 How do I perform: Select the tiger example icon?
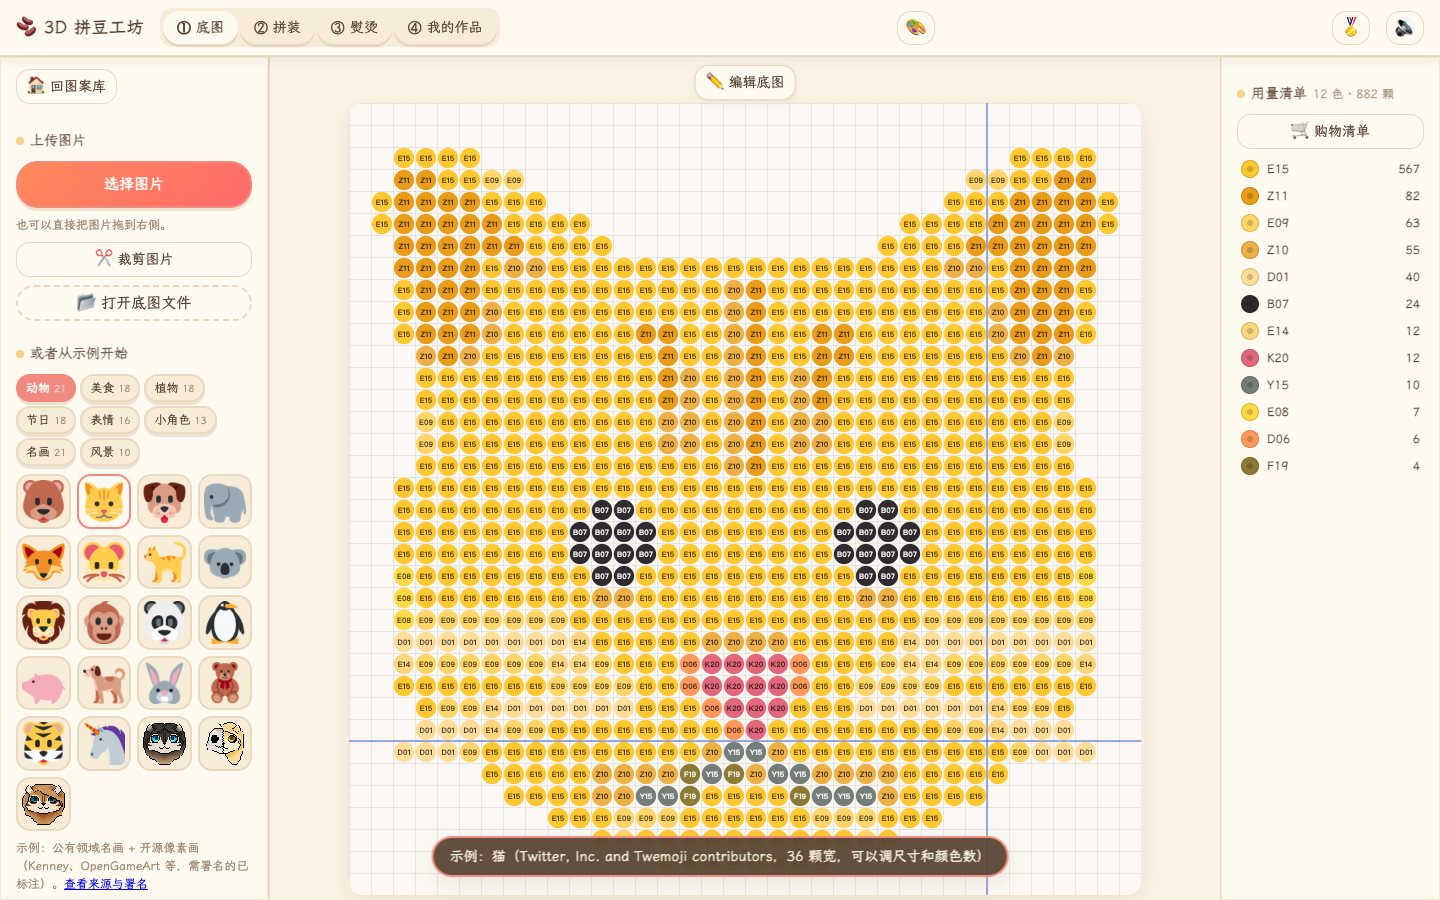pyautogui.click(x=43, y=743)
